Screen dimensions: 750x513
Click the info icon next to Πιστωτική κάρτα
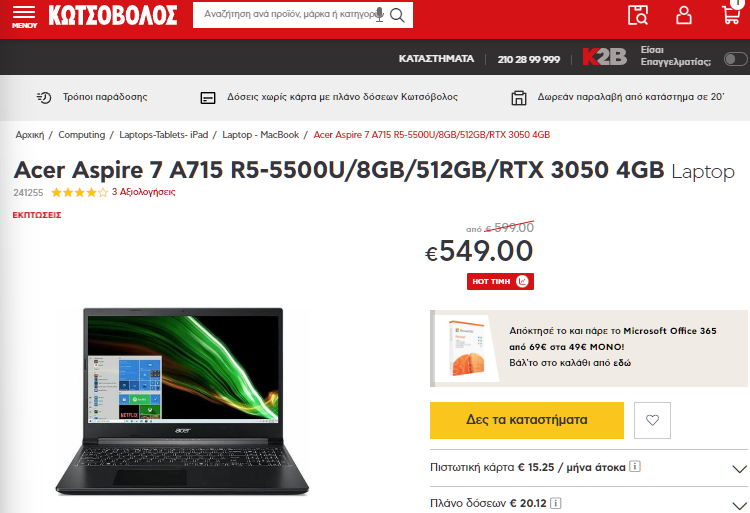coord(635,466)
